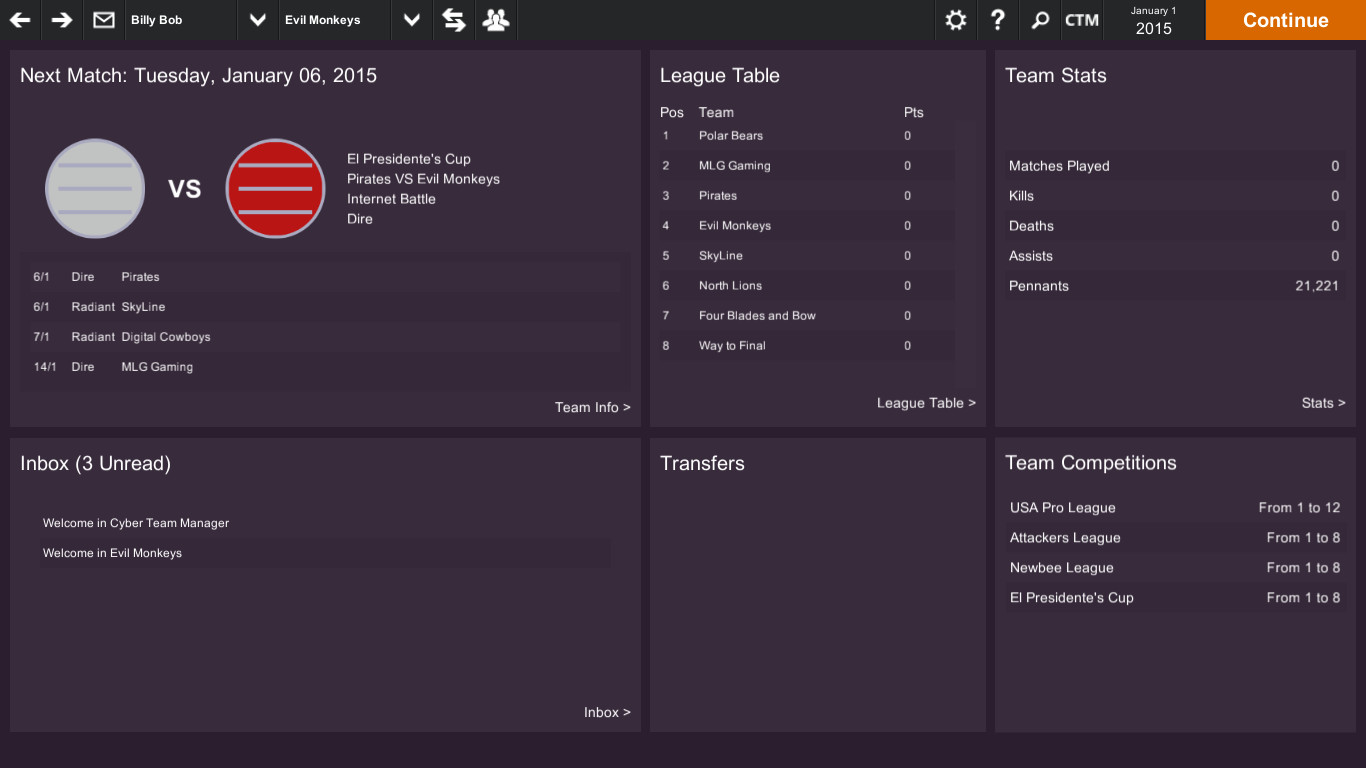
Task: Open detailed team Stats
Action: click(x=1322, y=403)
